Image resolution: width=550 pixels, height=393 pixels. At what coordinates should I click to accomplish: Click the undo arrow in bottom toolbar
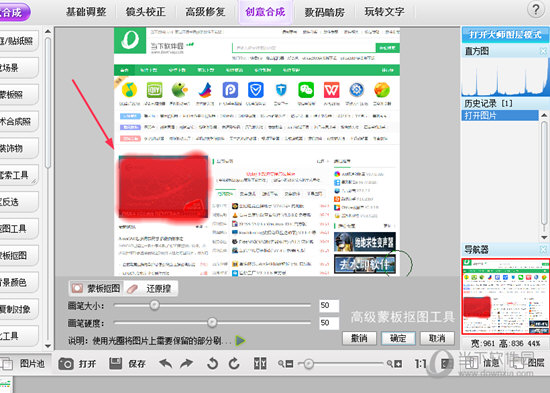(x=166, y=364)
